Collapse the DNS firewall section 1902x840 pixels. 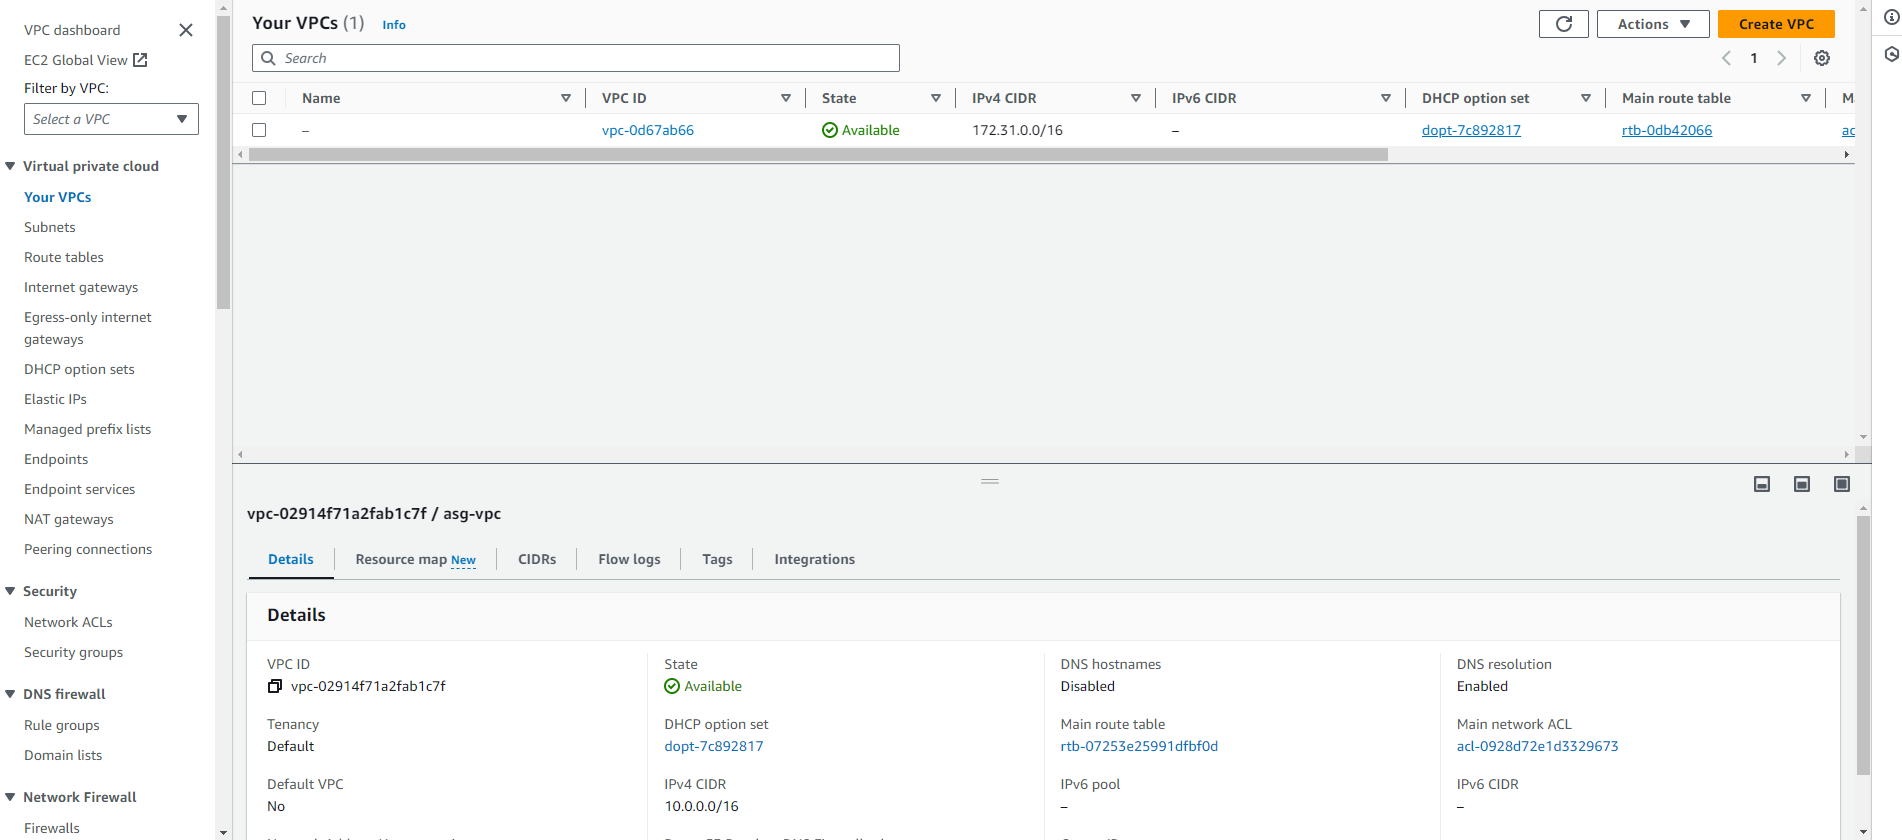(10, 694)
